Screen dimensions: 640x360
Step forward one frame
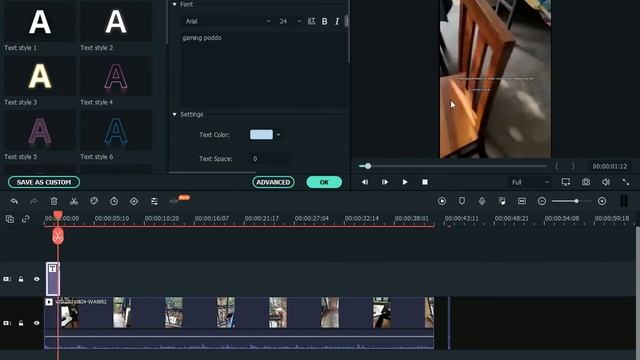384,182
